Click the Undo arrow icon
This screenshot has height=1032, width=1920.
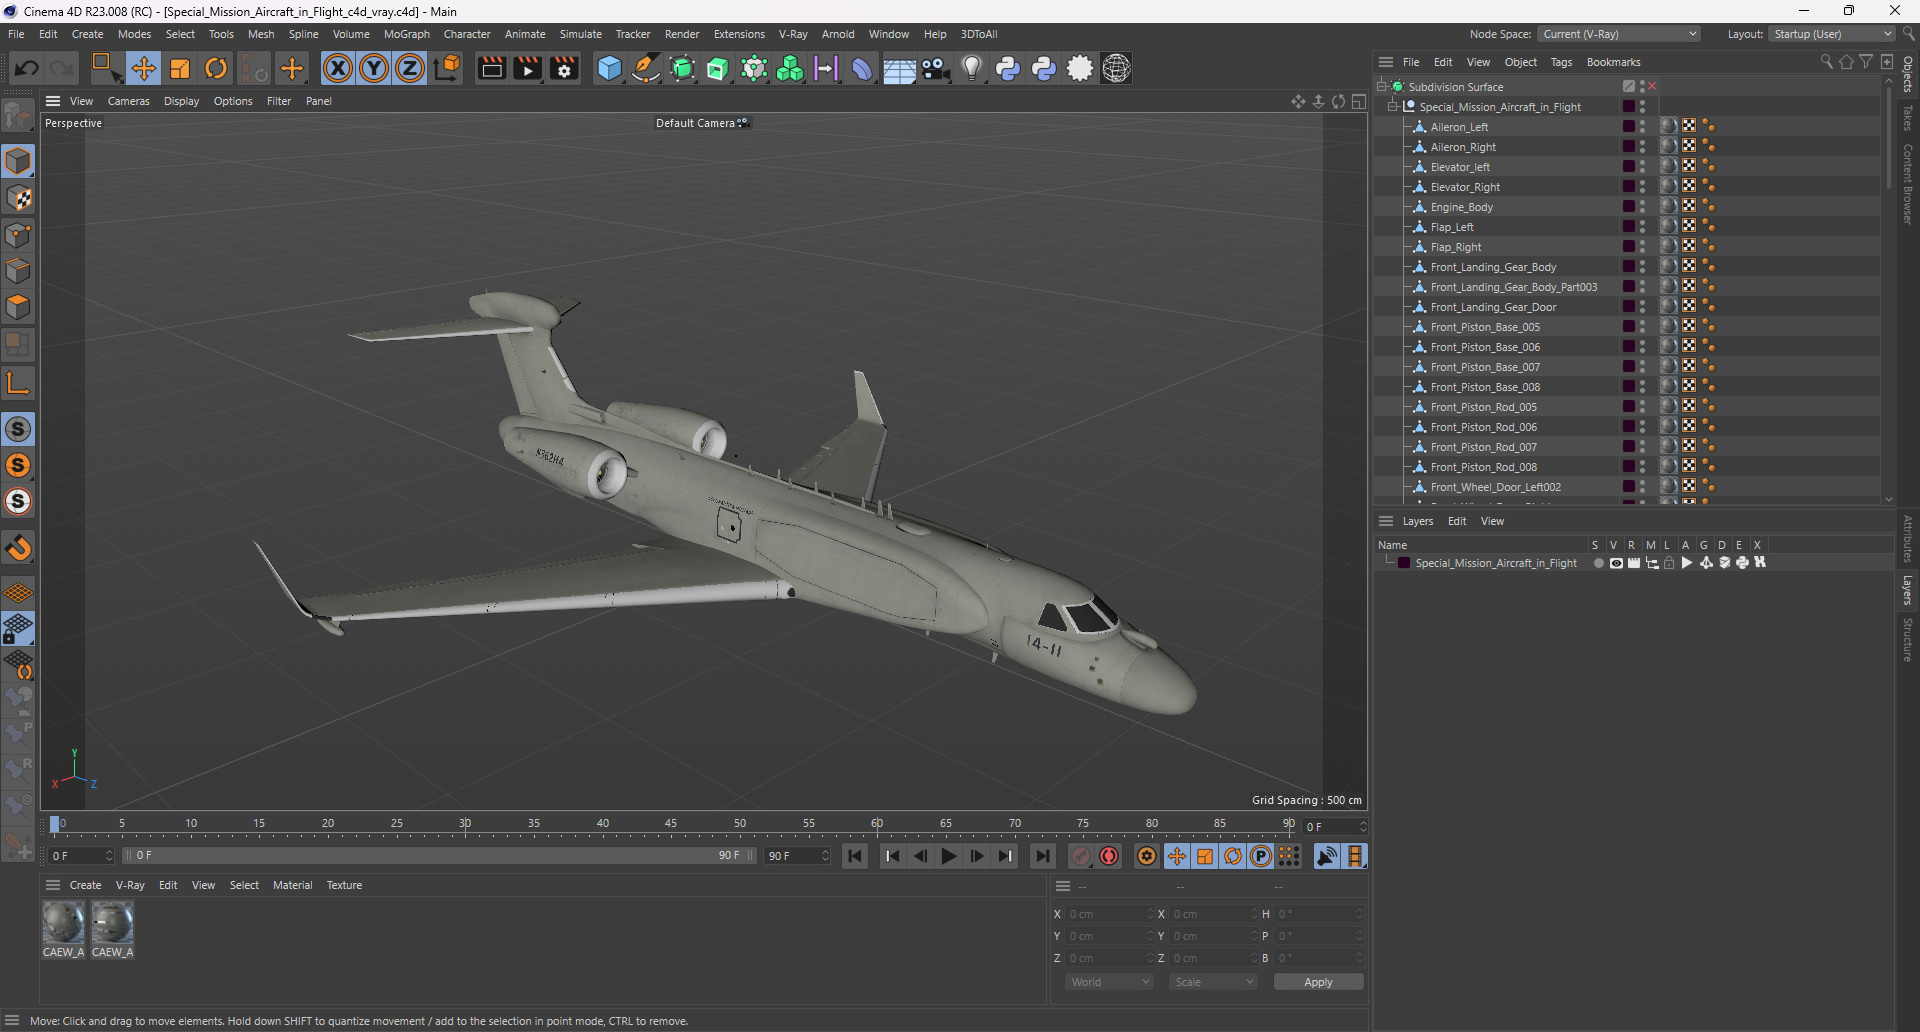tap(27, 68)
